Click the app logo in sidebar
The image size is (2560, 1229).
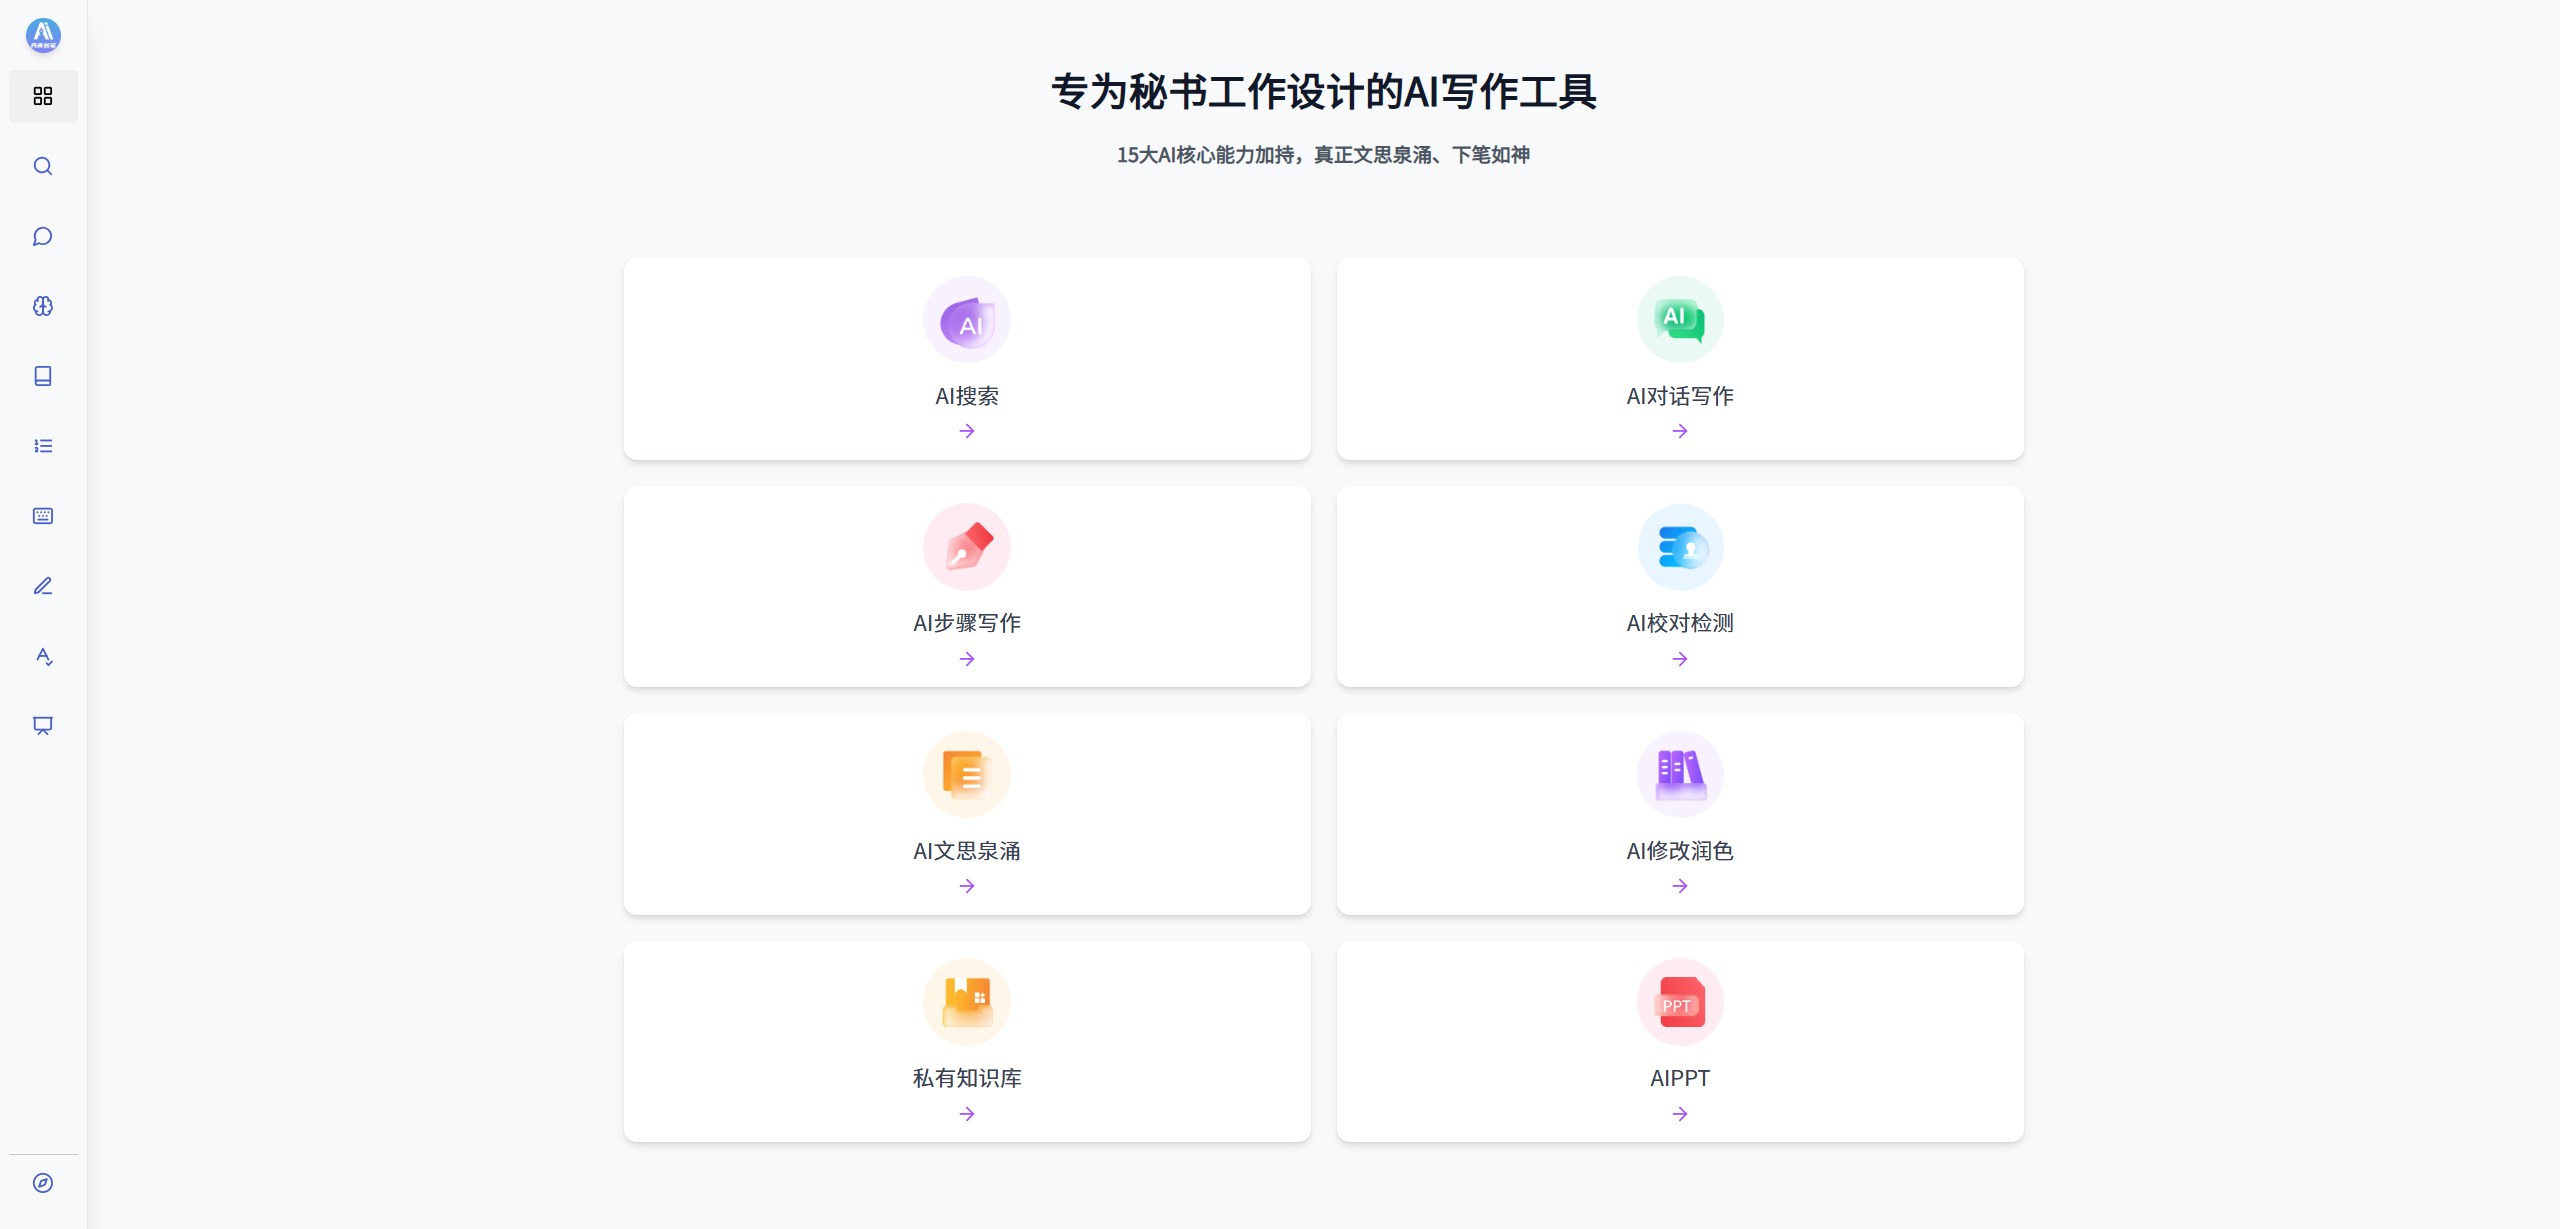43,35
